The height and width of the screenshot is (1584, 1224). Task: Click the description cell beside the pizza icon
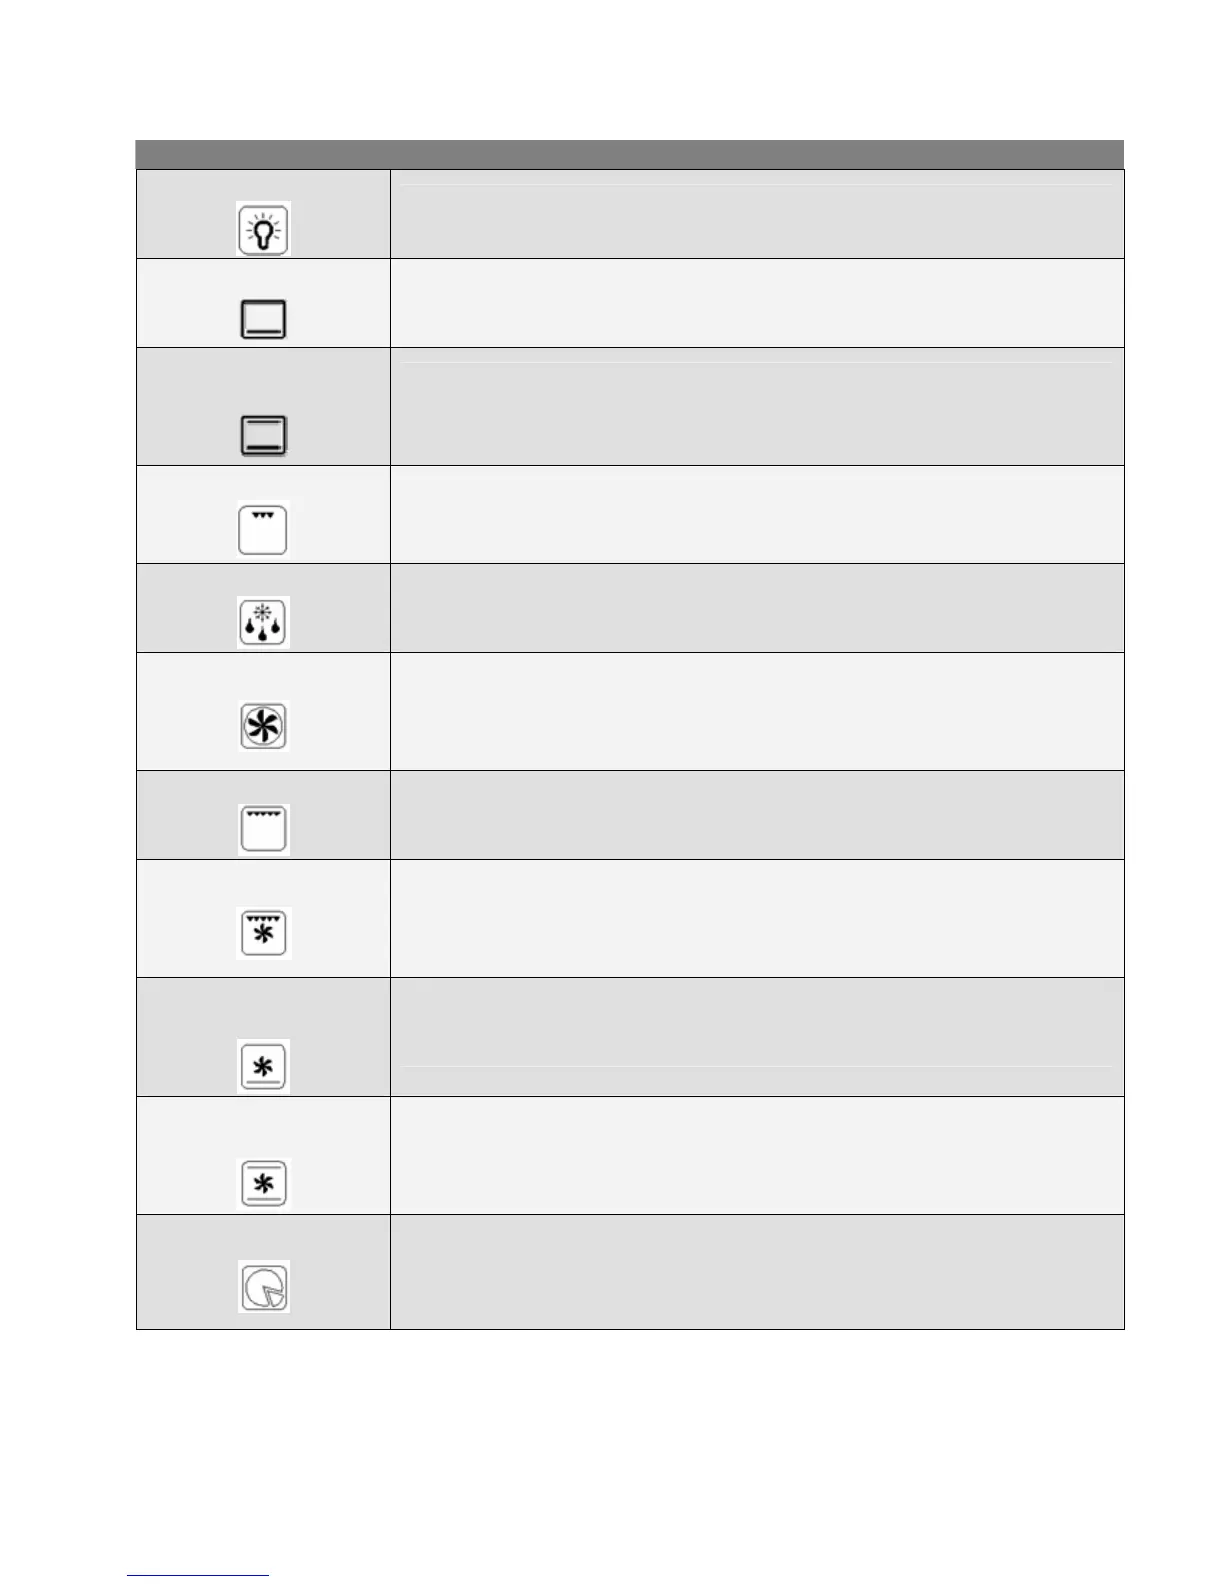756,1272
